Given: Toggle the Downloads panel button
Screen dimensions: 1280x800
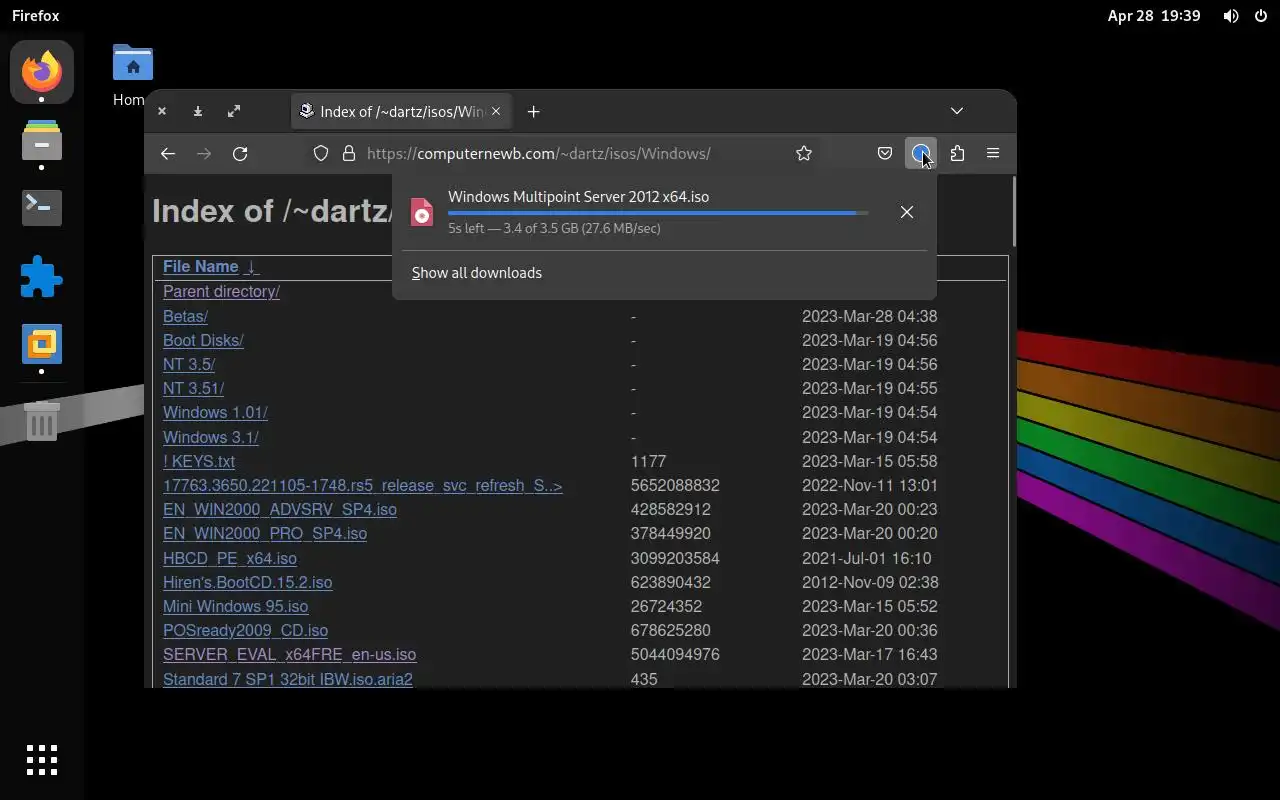Looking at the screenshot, I should coord(921,153).
